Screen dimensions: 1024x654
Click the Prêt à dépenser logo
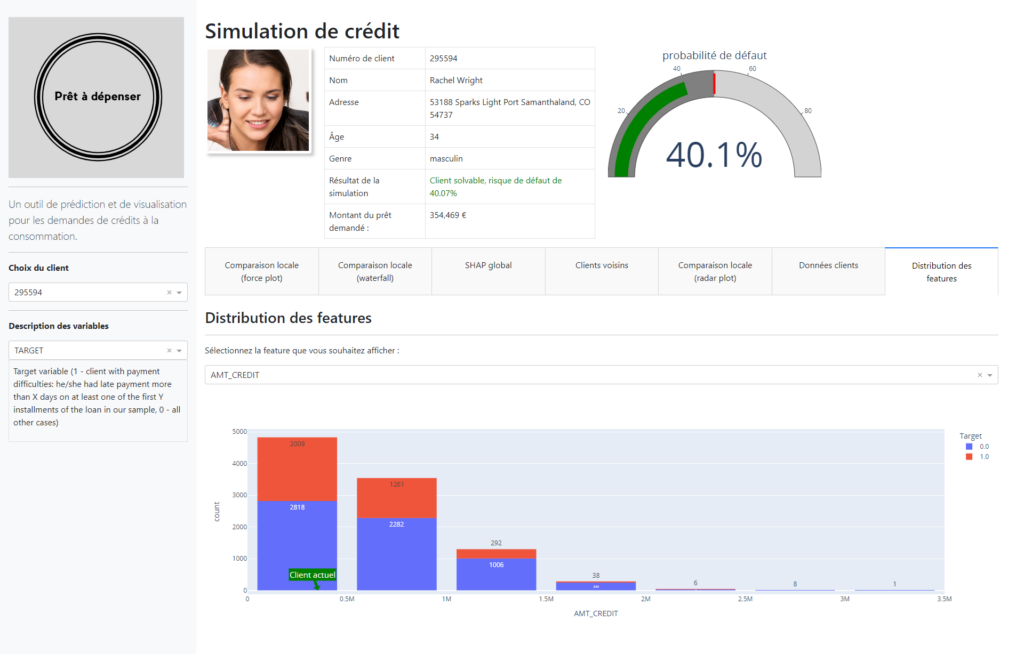pyautogui.click(x=97, y=97)
